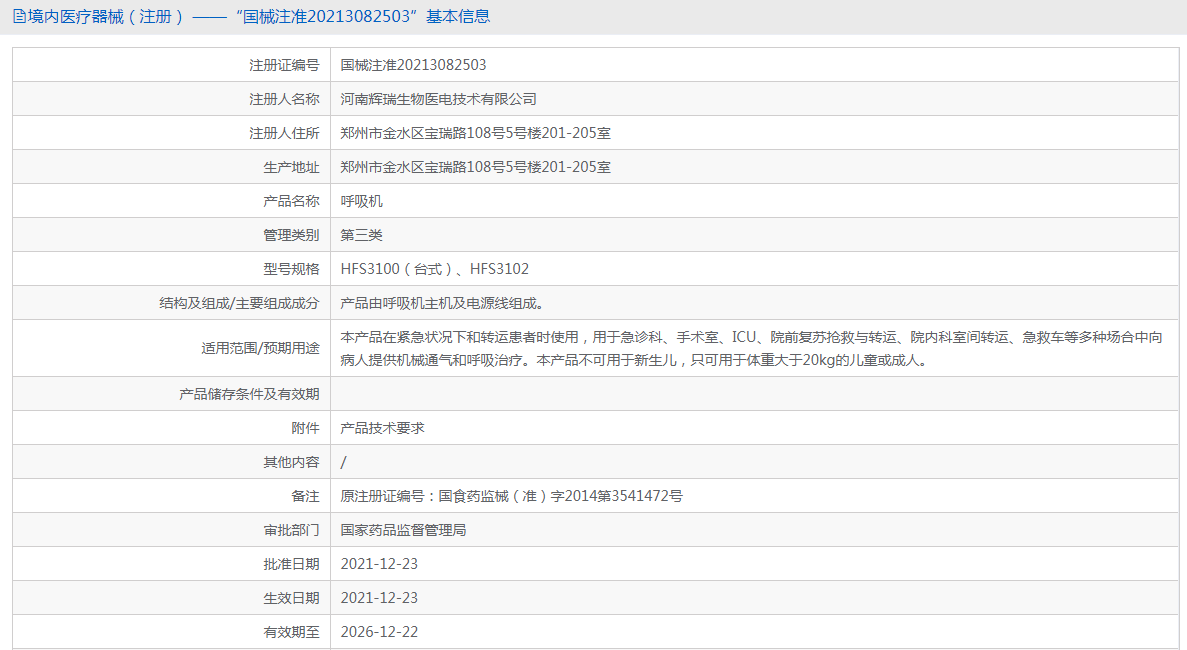
Task: Select company name 河南辉瑞生物医电技术有限公司
Action: pyautogui.click(x=438, y=99)
